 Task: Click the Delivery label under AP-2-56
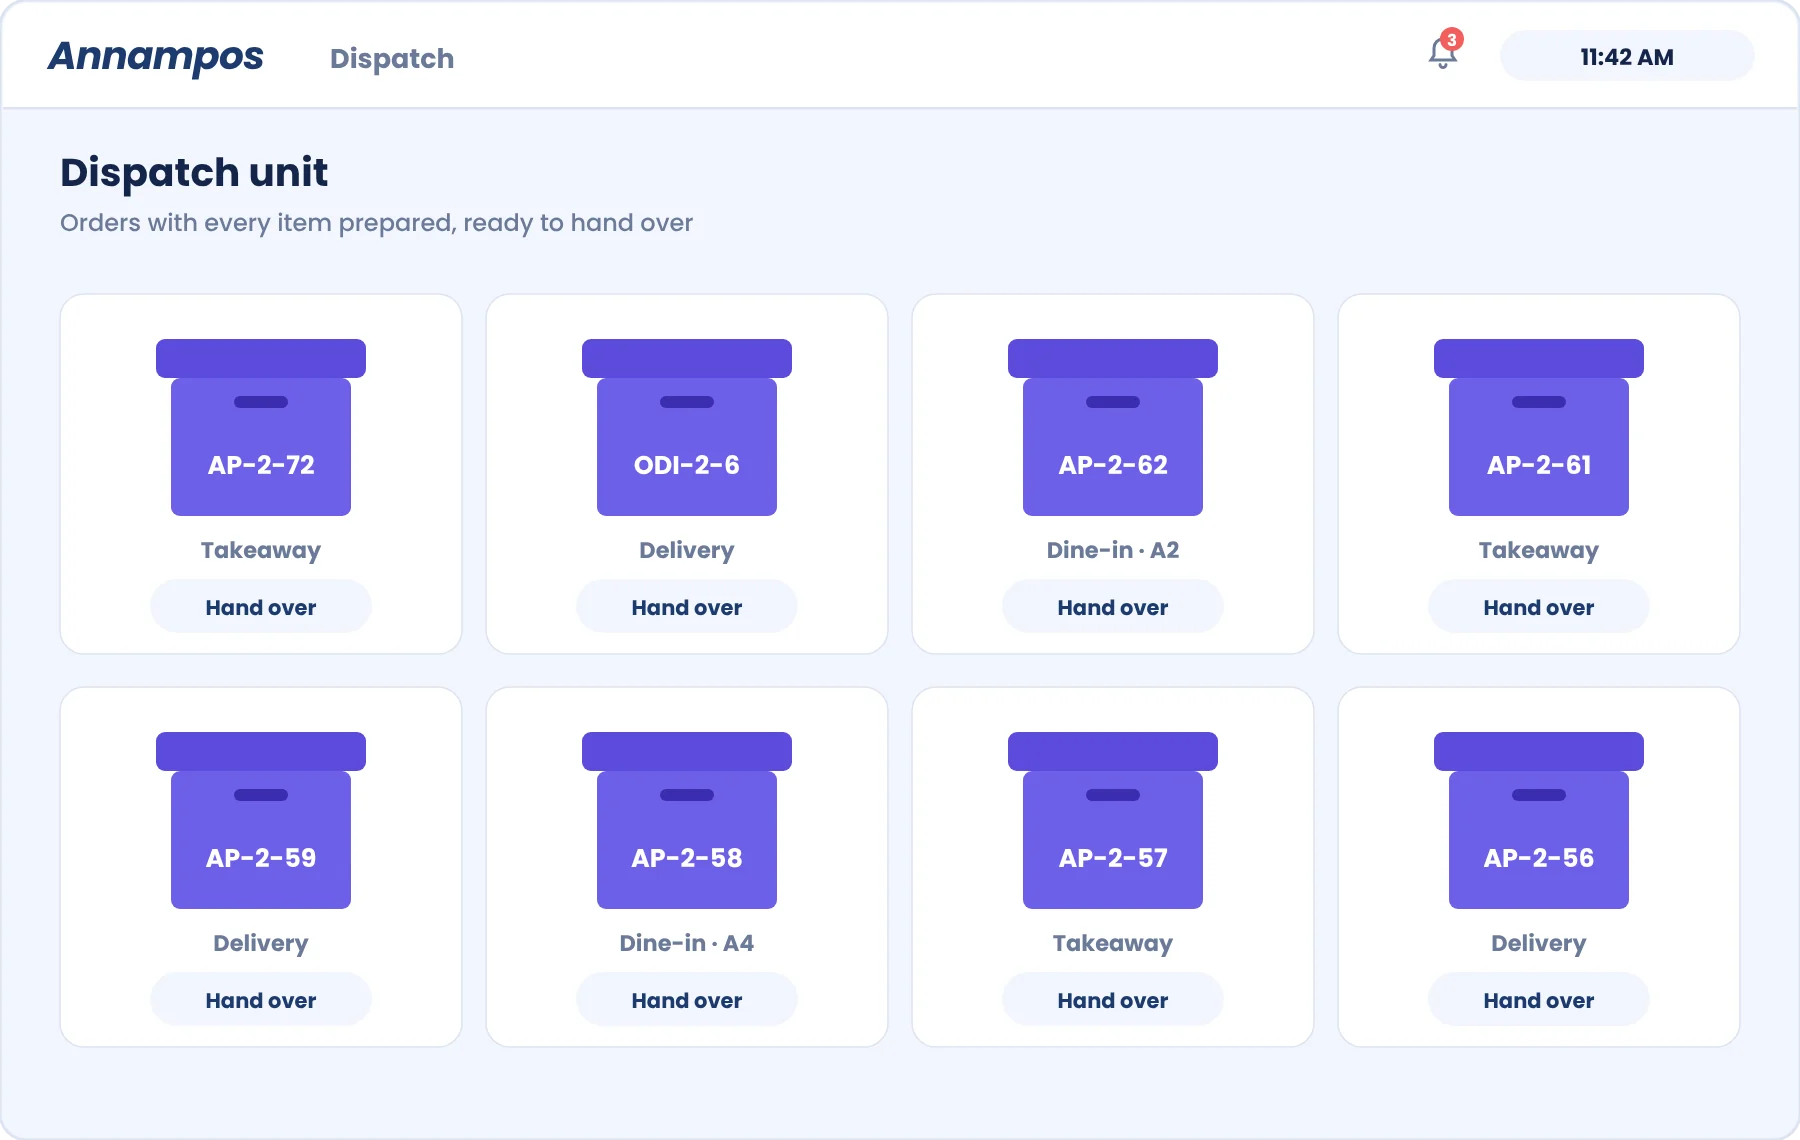coord(1539,944)
